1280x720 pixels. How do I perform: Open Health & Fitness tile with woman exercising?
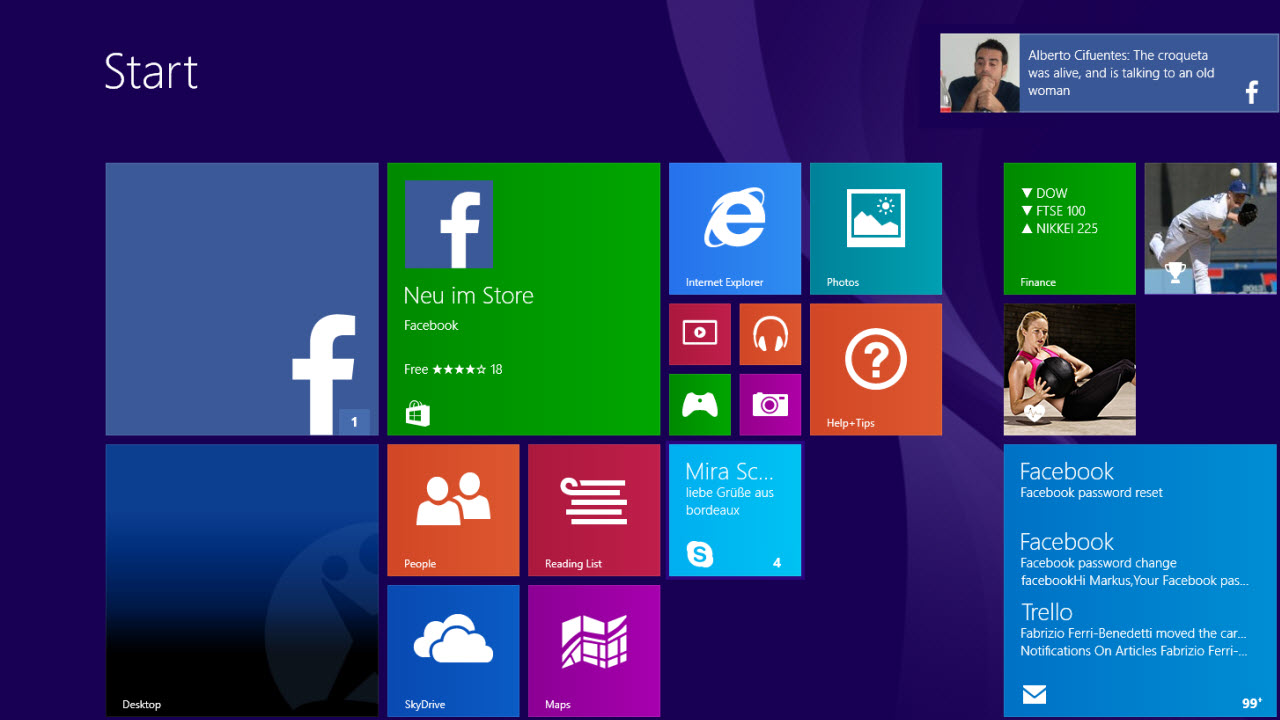[x=1070, y=370]
